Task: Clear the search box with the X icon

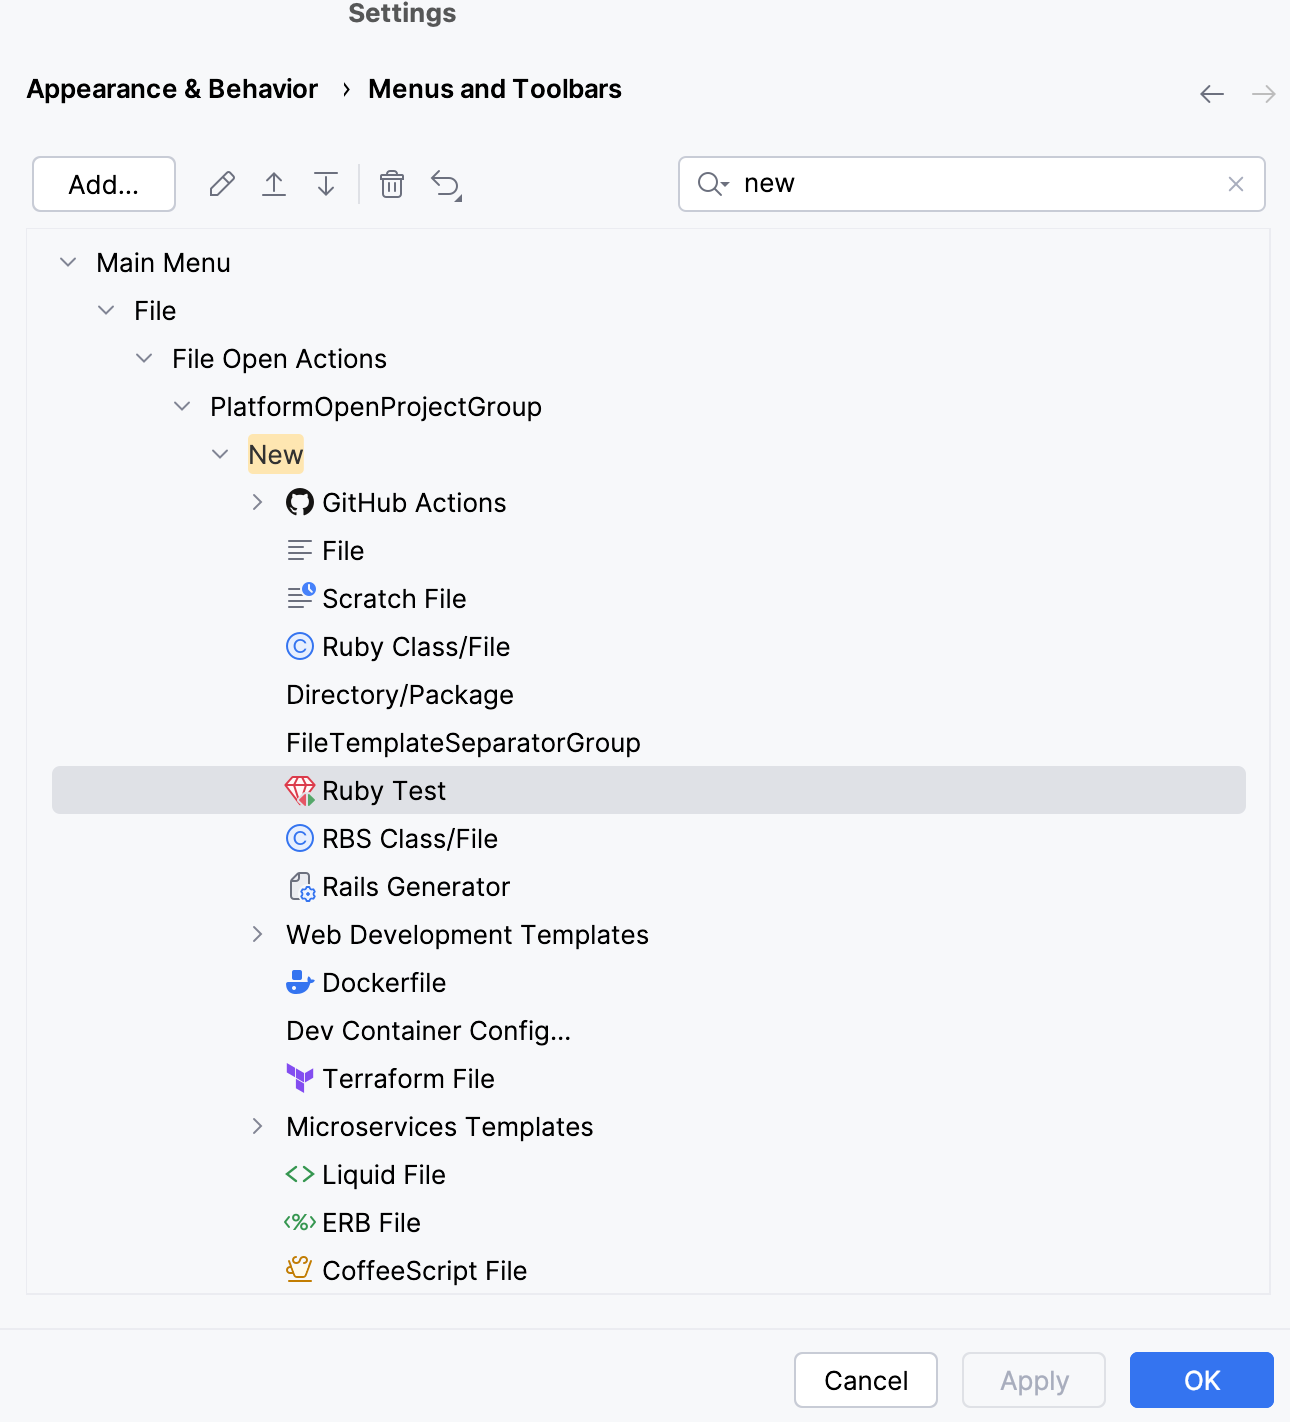Action: pyautogui.click(x=1236, y=184)
